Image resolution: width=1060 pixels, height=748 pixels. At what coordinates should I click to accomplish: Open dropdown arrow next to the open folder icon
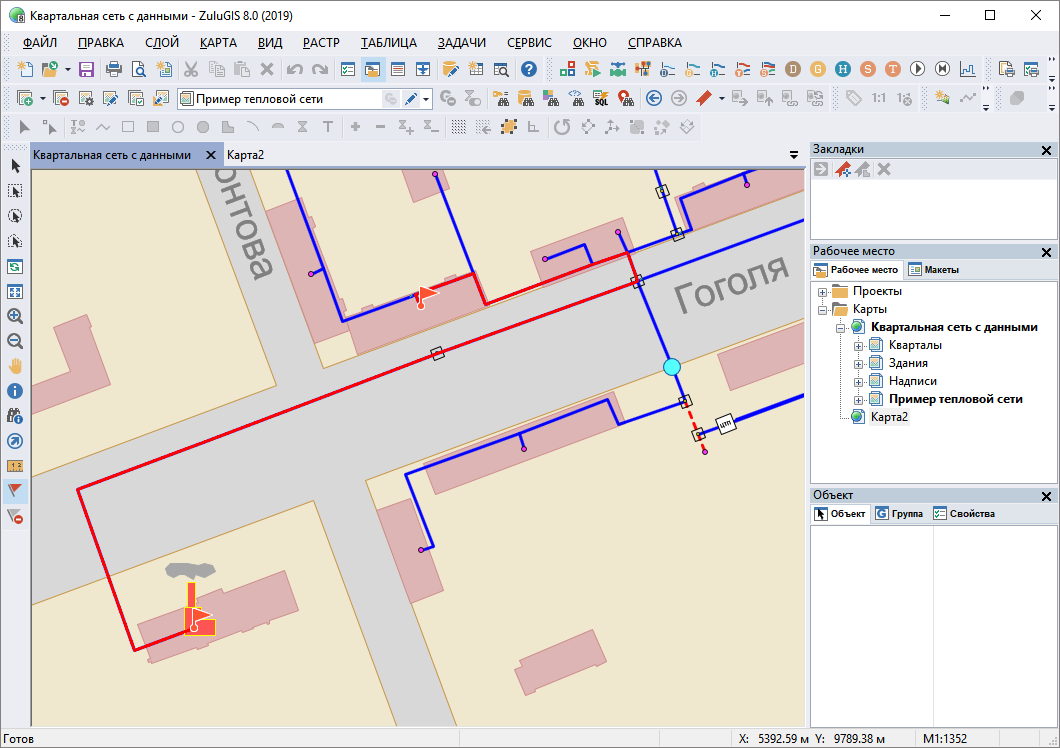tap(66, 69)
